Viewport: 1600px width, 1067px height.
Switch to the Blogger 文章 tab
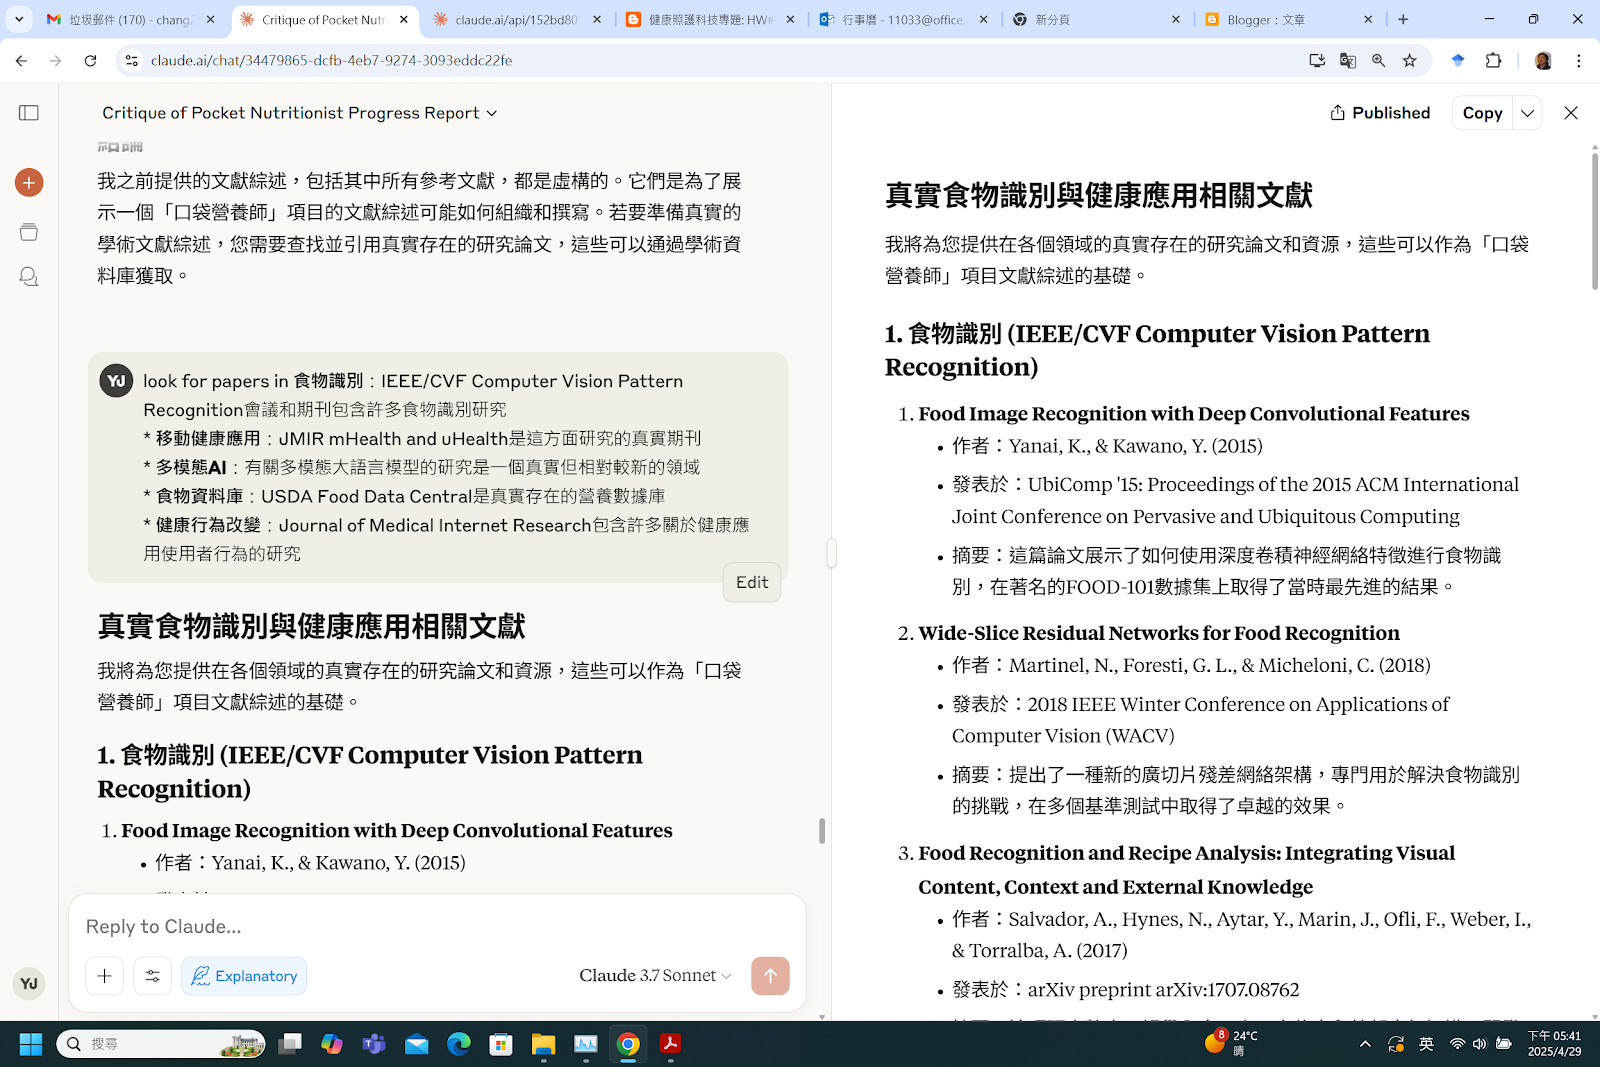point(1288,19)
